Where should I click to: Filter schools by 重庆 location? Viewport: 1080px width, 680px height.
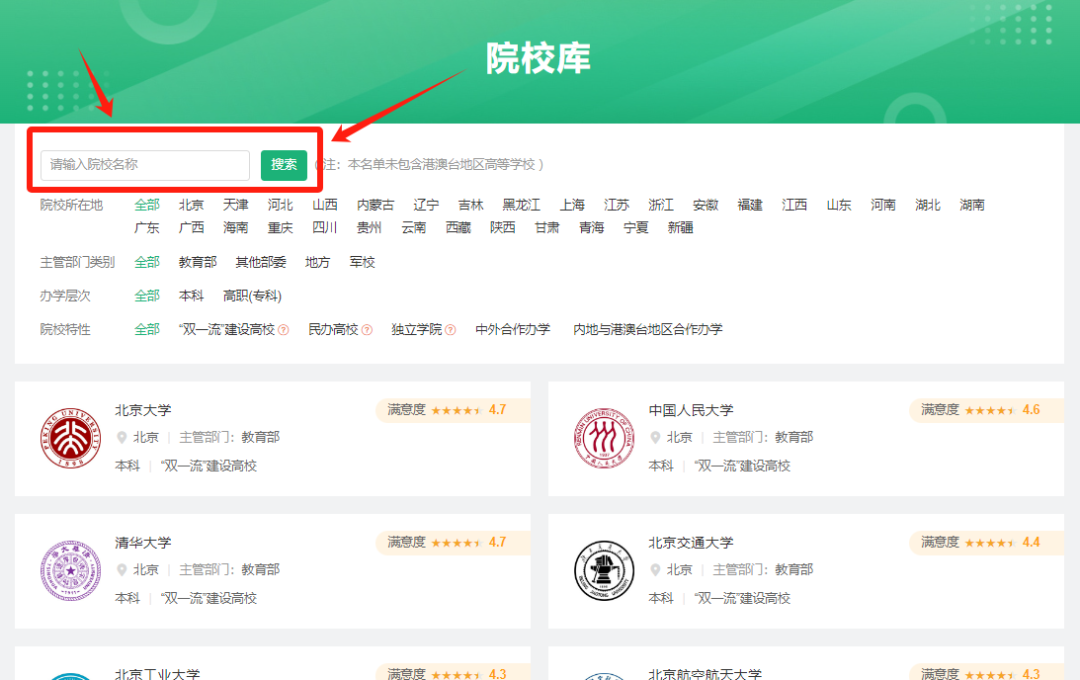(280, 227)
